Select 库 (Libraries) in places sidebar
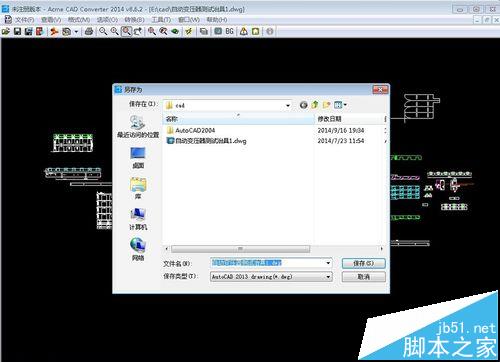The width and height of the screenshot is (500, 362). coord(138,188)
